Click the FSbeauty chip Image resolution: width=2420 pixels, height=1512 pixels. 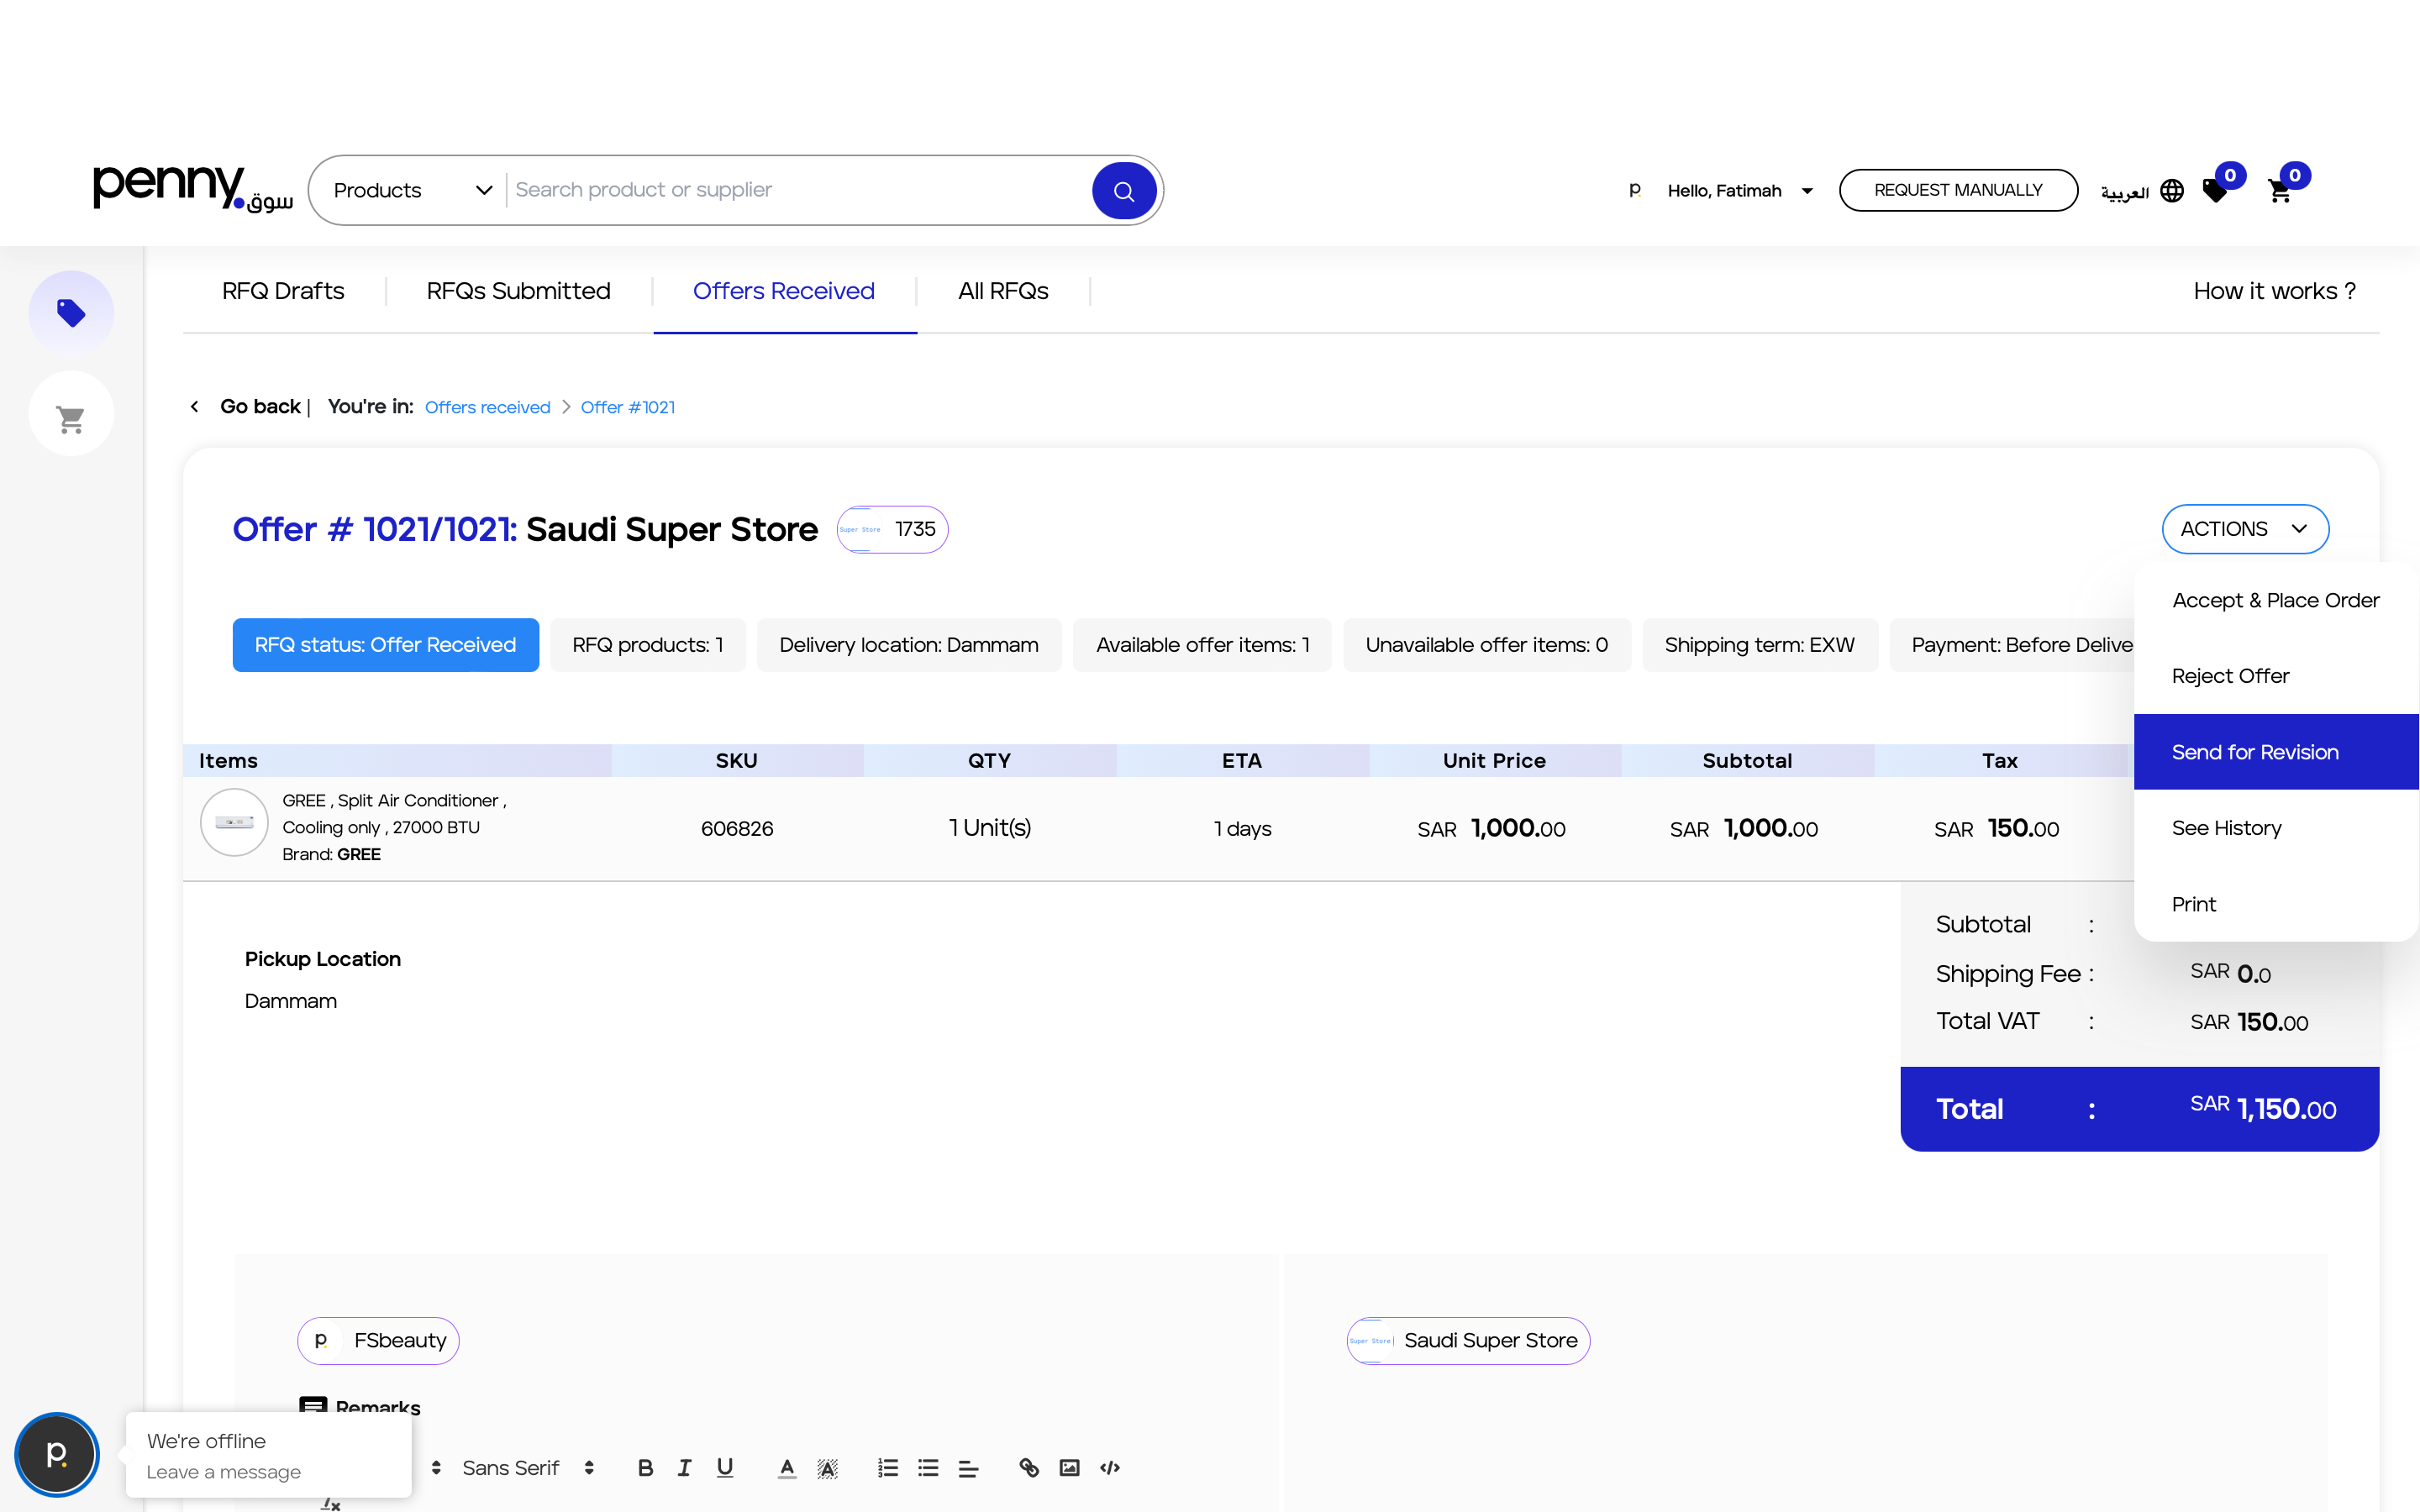[x=378, y=1341]
